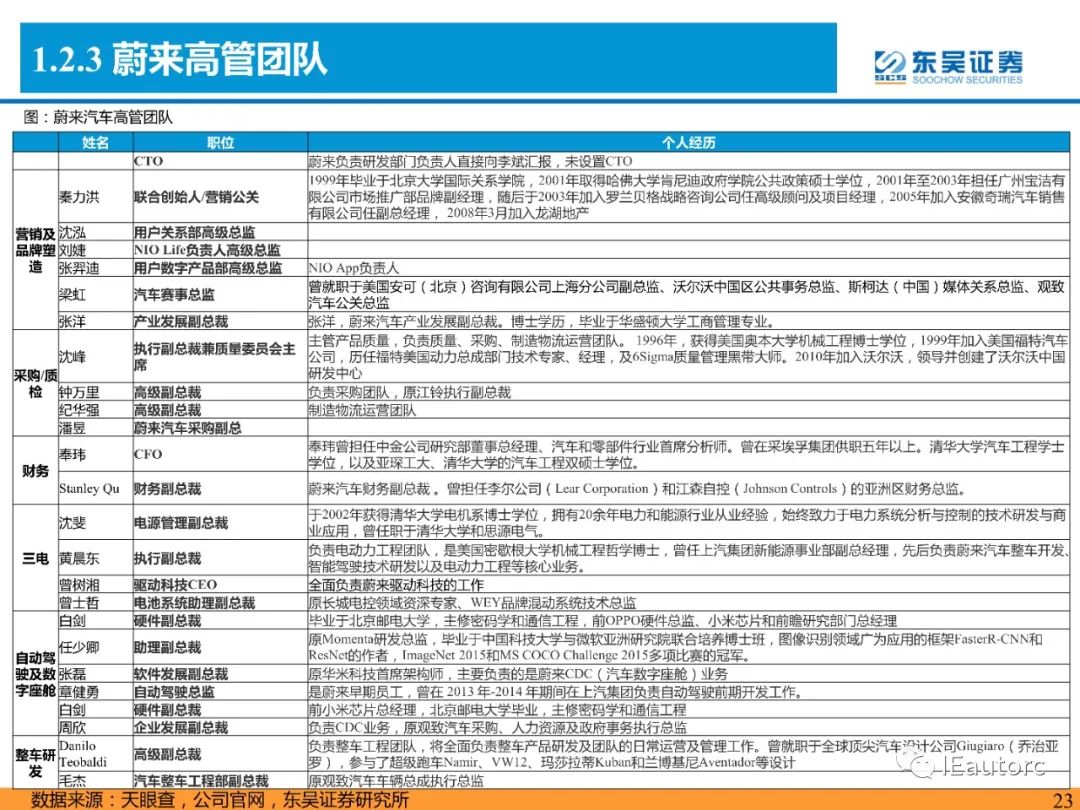Select name cell Stanley Qu
This screenshot has height=810, width=1080.
click(x=96, y=488)
